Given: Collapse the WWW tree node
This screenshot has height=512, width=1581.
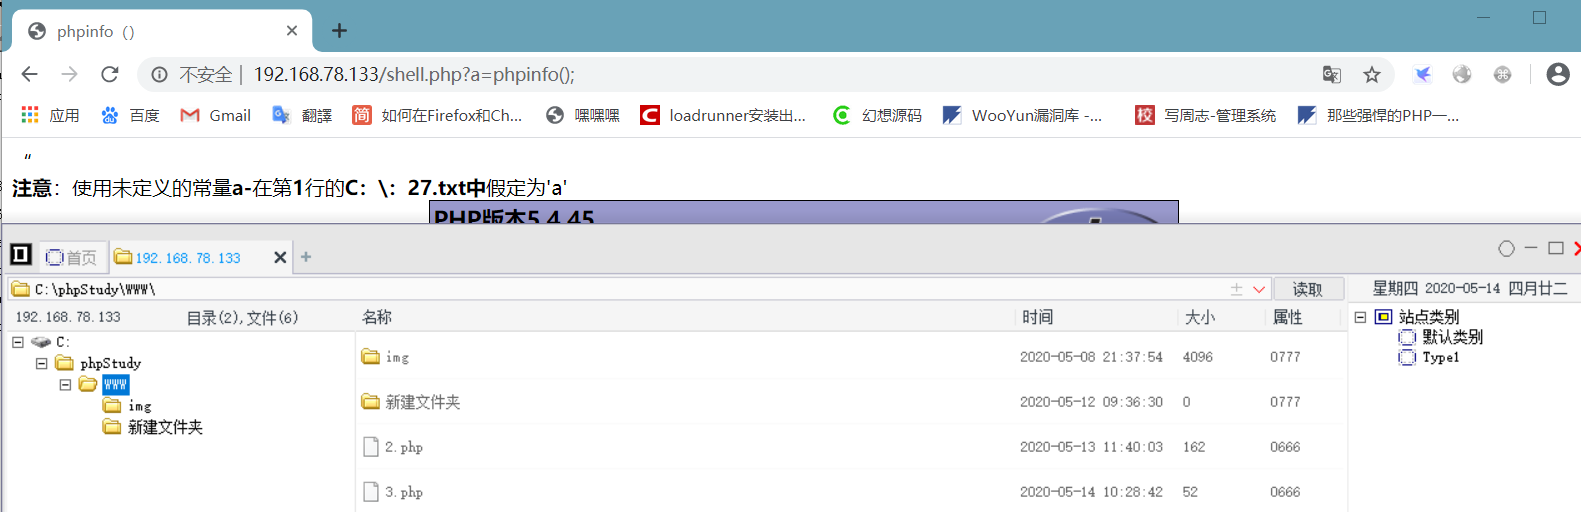Looking at the screenshot, I should [65, 385].
